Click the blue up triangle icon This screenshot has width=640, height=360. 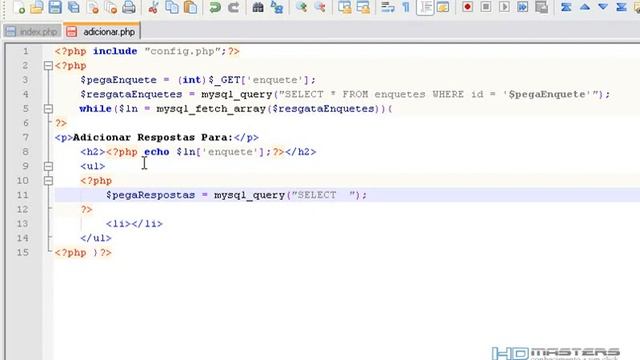(584, 7)
